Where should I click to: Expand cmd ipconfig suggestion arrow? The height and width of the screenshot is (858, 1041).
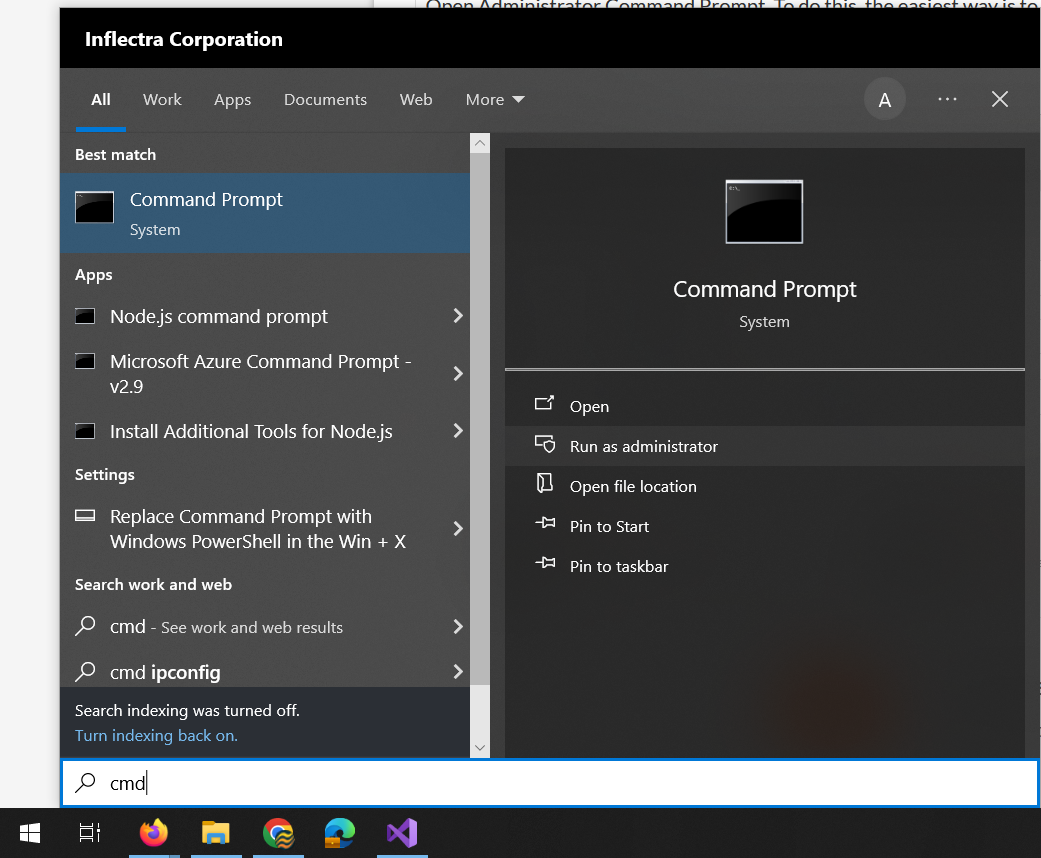[x=458, y=671]
